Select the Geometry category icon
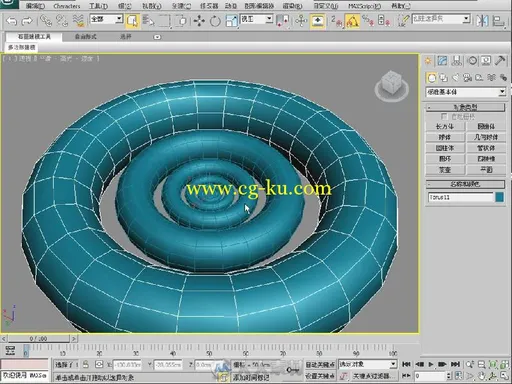The height and width of the screenshot is (384, 512). click(432, 78)
